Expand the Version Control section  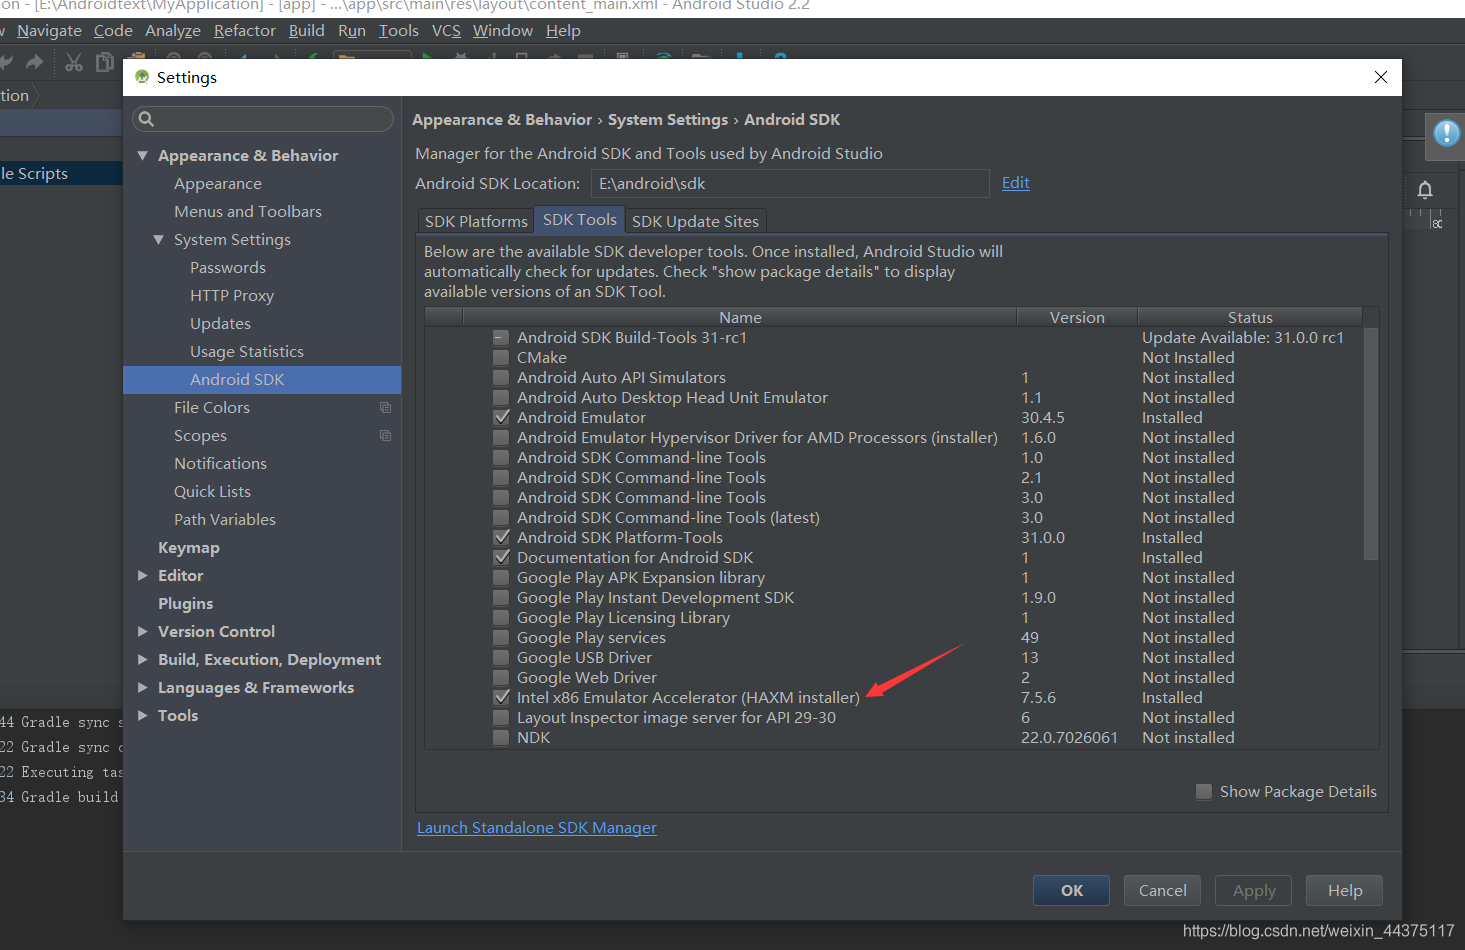142,632
